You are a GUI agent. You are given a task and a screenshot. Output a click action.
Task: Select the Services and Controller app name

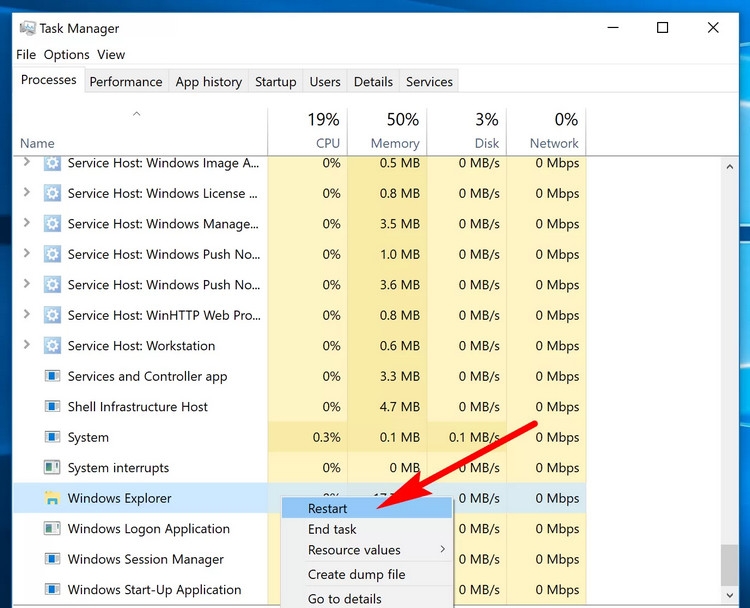point(147,376)
